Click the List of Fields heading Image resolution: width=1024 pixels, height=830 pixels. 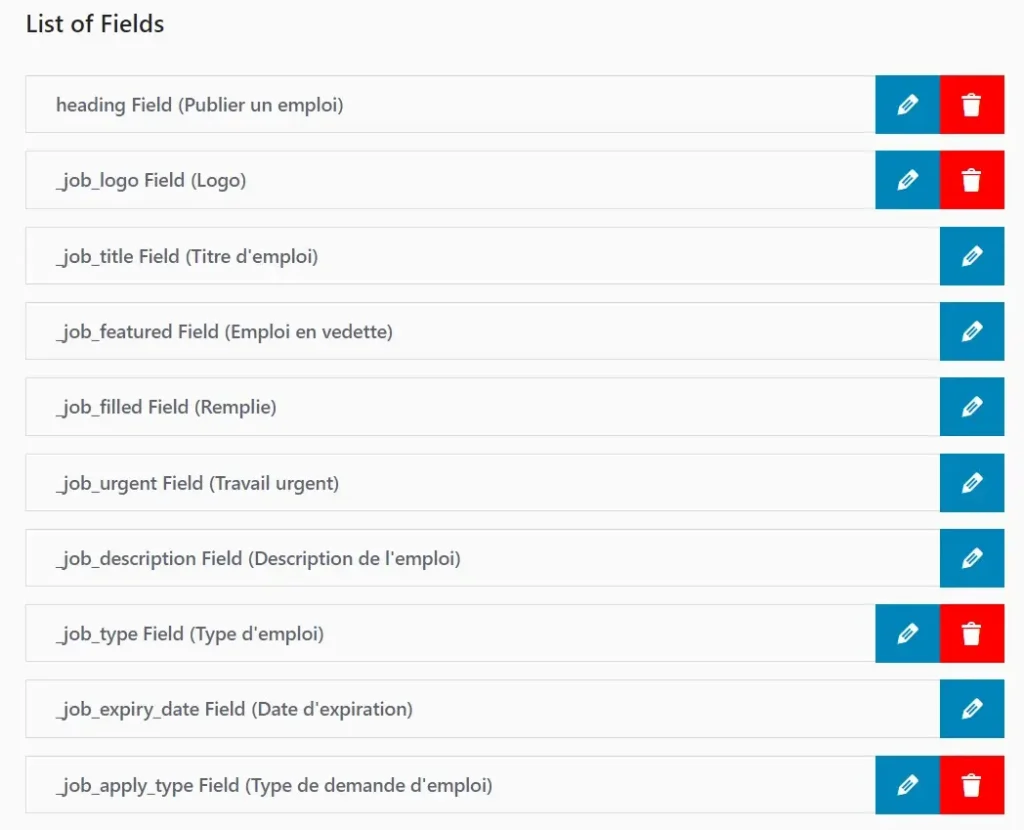tap(94, 24)
